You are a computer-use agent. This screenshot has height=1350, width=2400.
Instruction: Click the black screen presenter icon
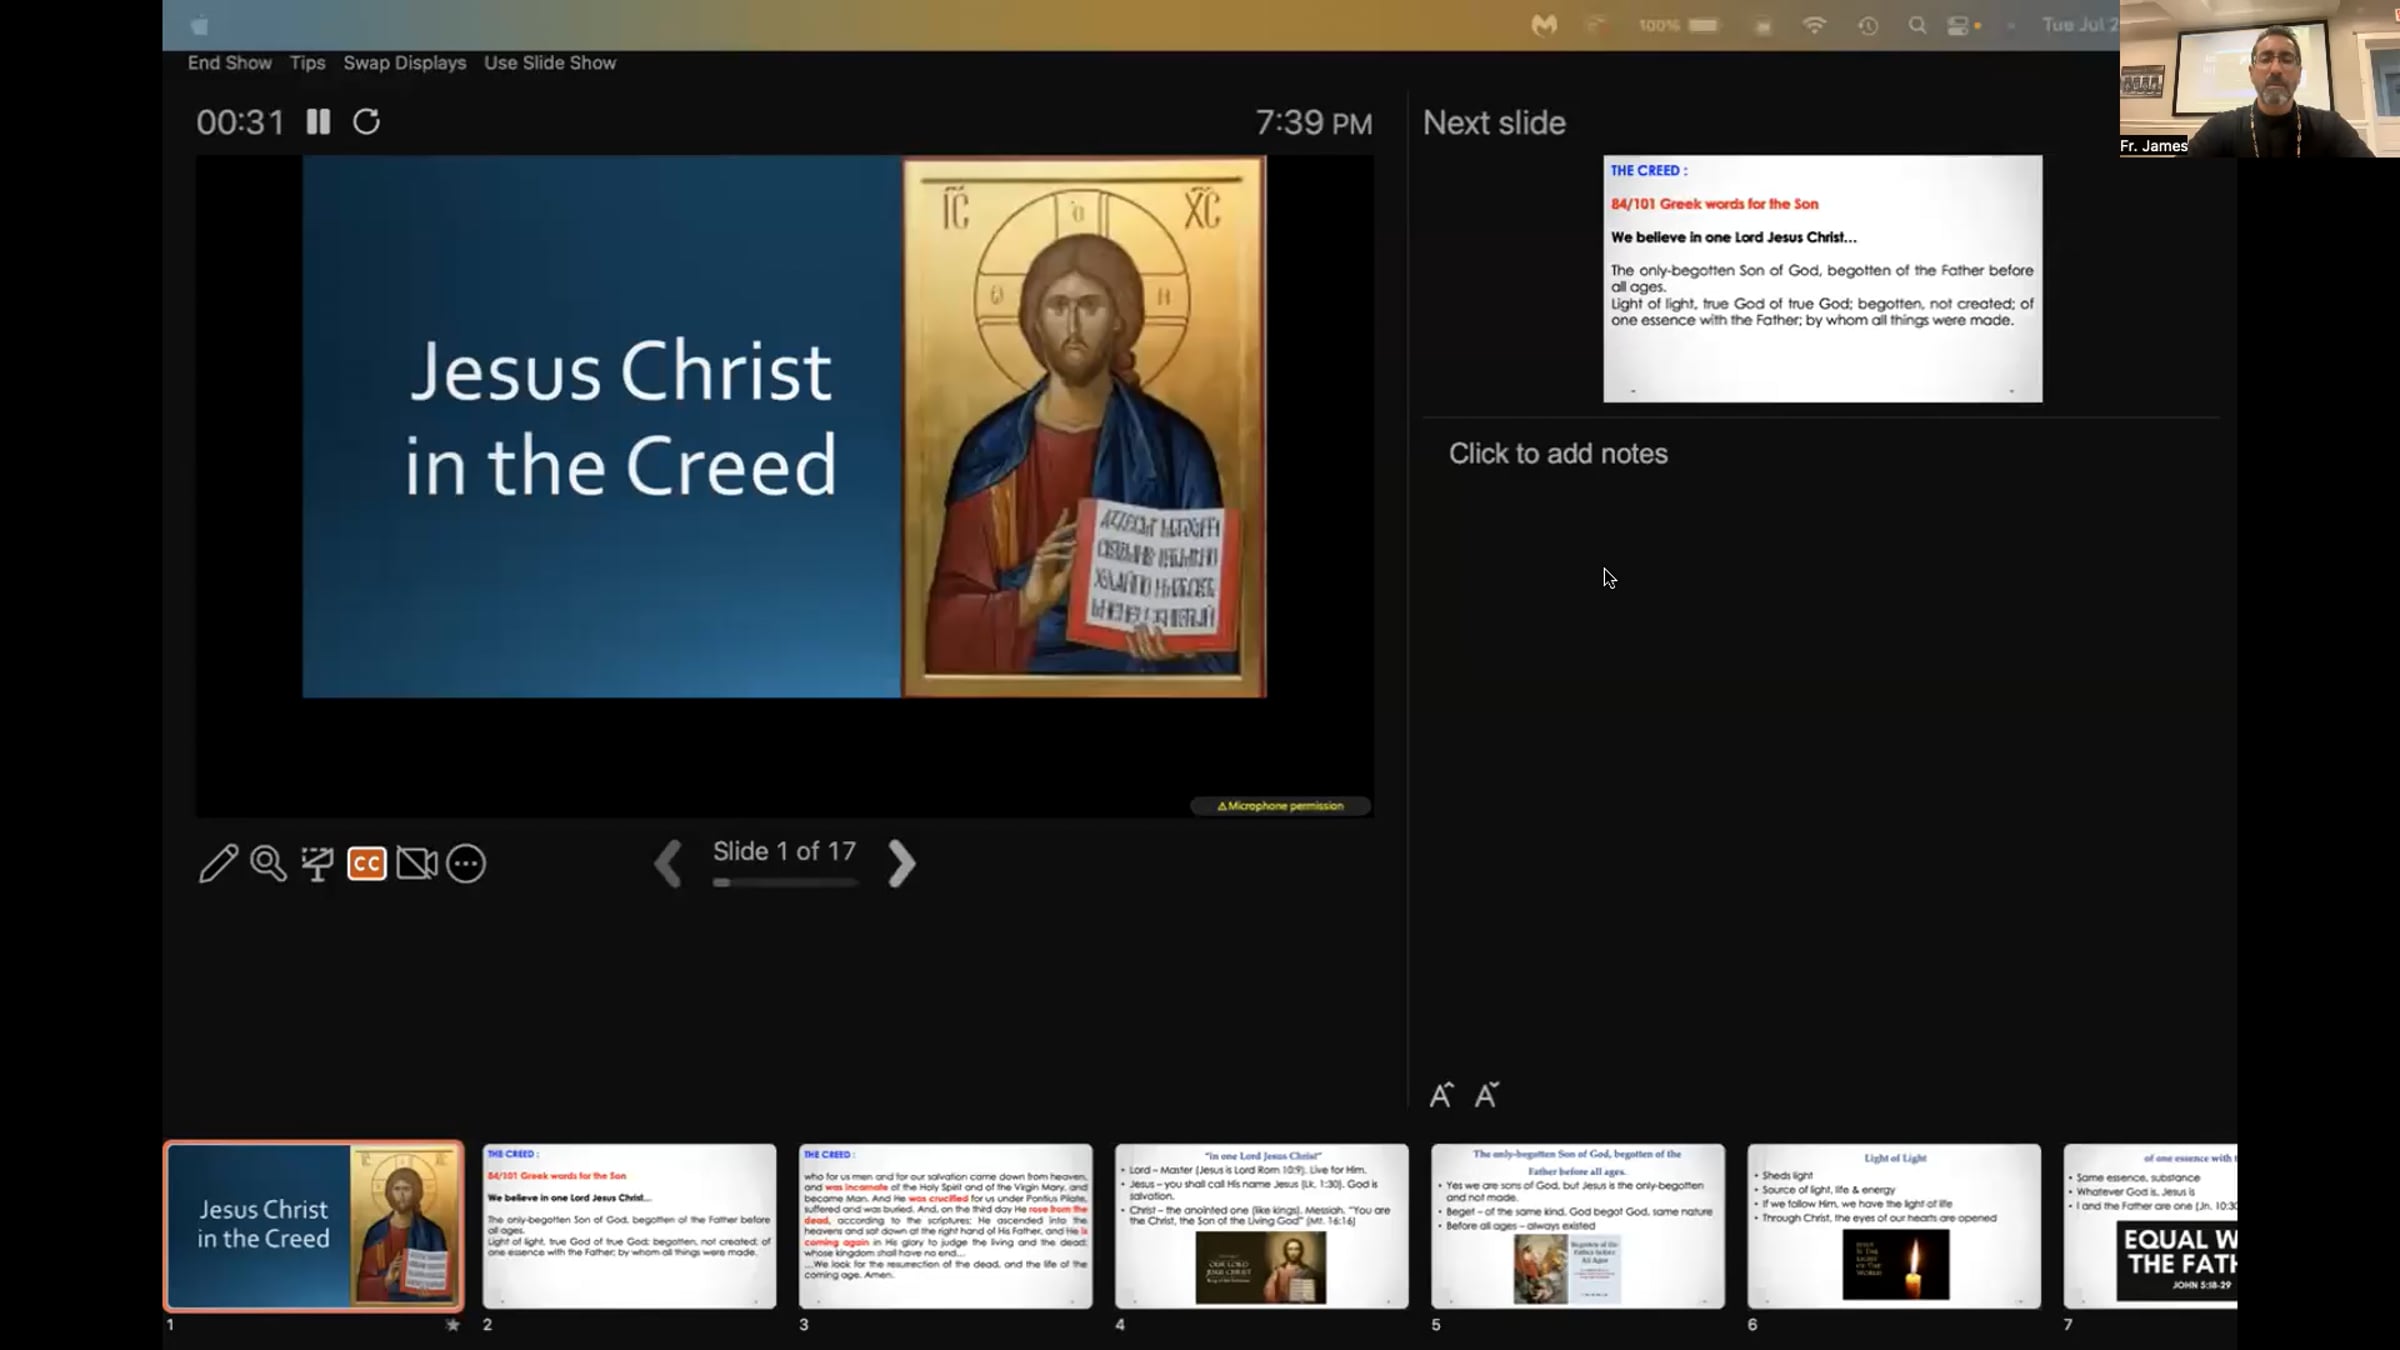[x=318, y=864]
